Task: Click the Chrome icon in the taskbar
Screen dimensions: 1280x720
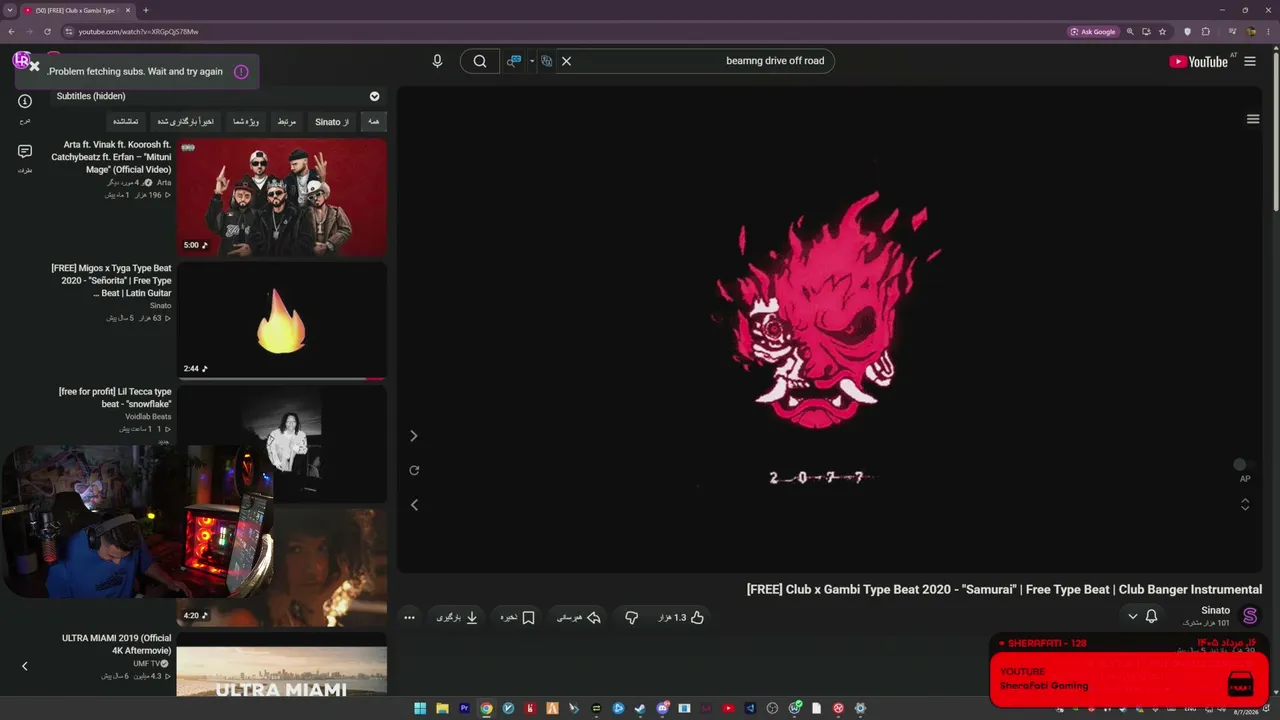Action: (486, 708)
